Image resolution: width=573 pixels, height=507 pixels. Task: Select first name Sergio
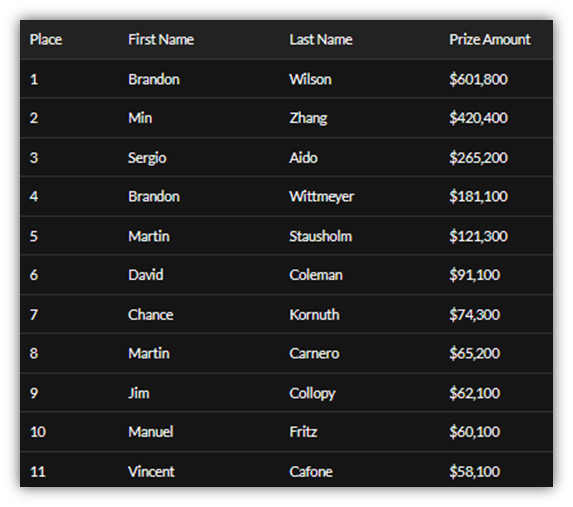(x=147, y=158)
